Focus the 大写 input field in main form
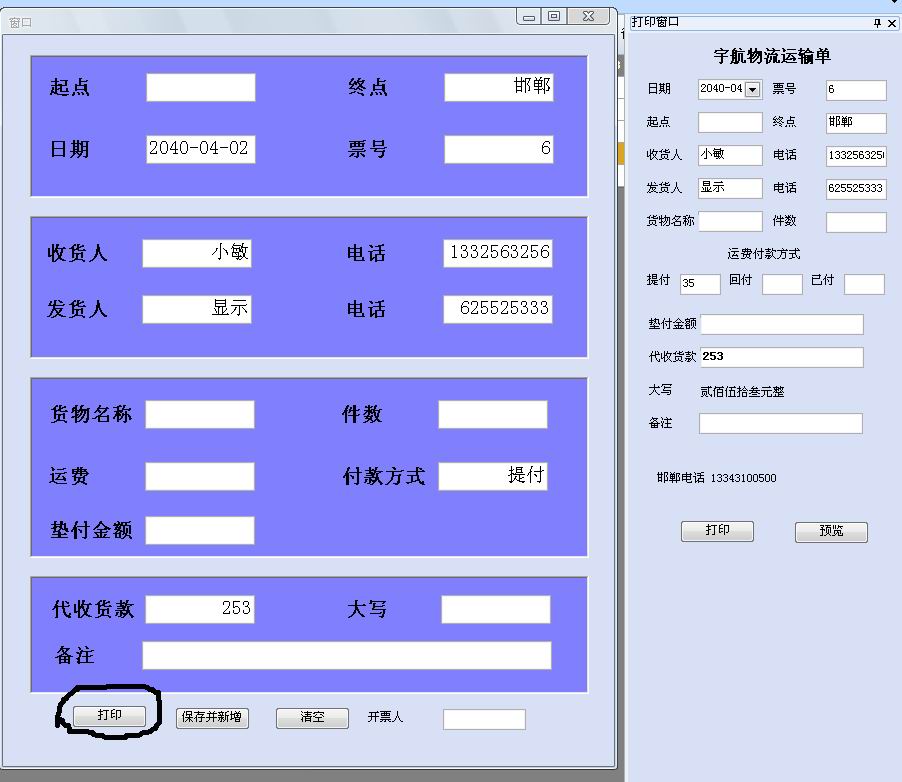This screenshot has width=902, height=782. [496, 609]
